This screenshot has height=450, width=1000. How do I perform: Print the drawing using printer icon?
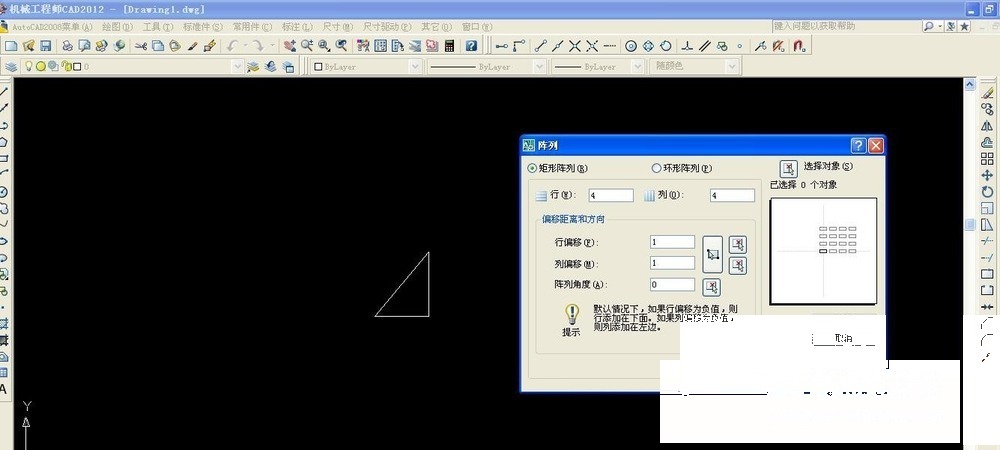(67, 46)
